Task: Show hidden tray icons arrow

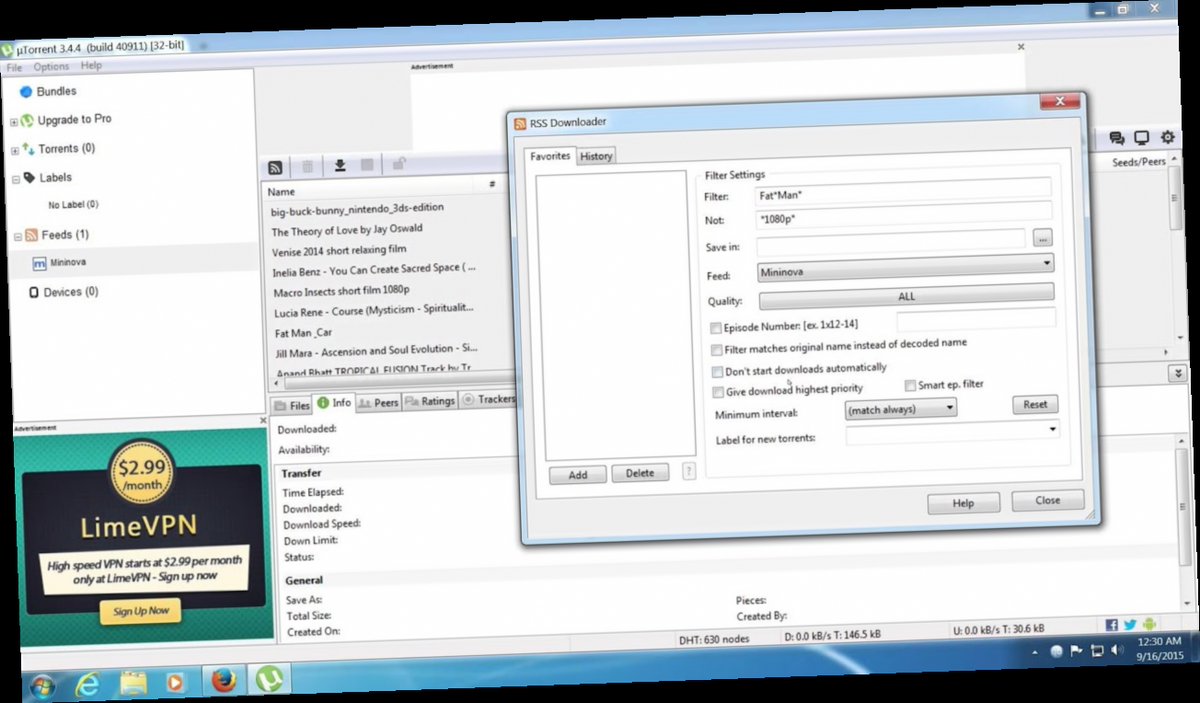Action: pyautogui.click(x=1035, y=652)
